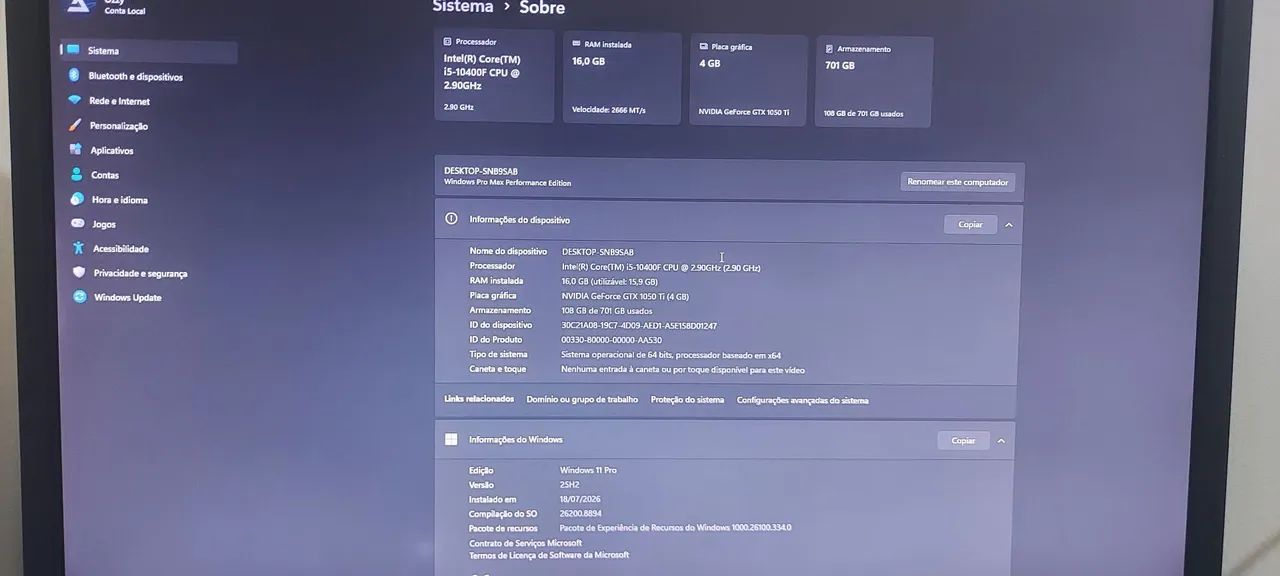
Task: Open the RAM instalada 16,0 GB card
Action: (x=622, y=78)
